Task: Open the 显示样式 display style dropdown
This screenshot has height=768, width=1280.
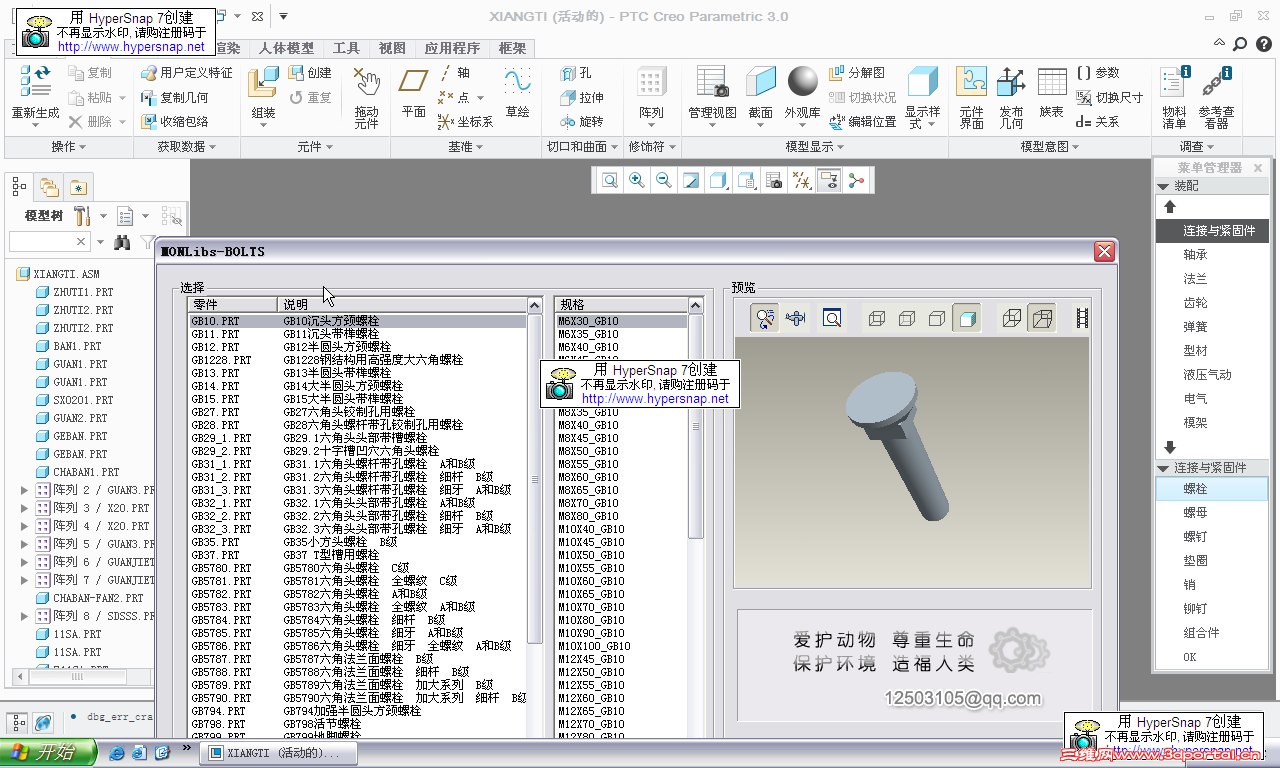Action: coord(923,117)
